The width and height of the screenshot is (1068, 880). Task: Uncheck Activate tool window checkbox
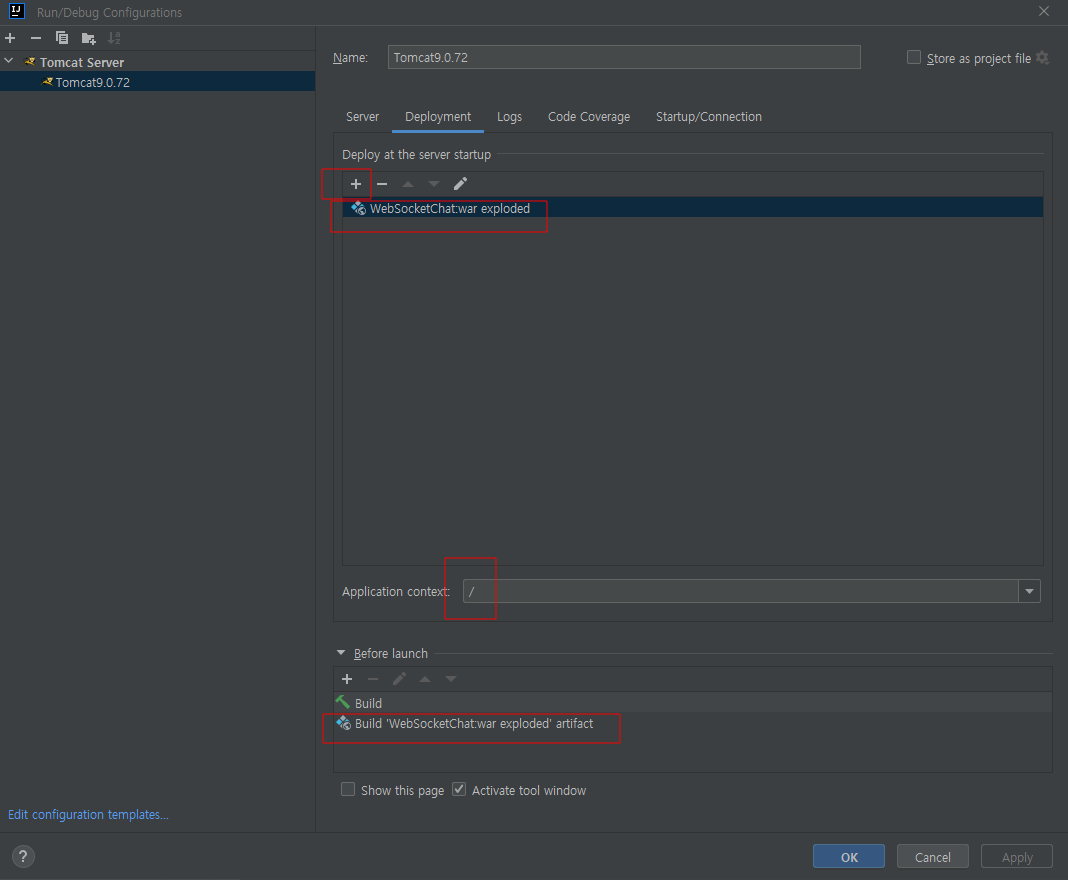pyautogui.click(x=459, y=789)
